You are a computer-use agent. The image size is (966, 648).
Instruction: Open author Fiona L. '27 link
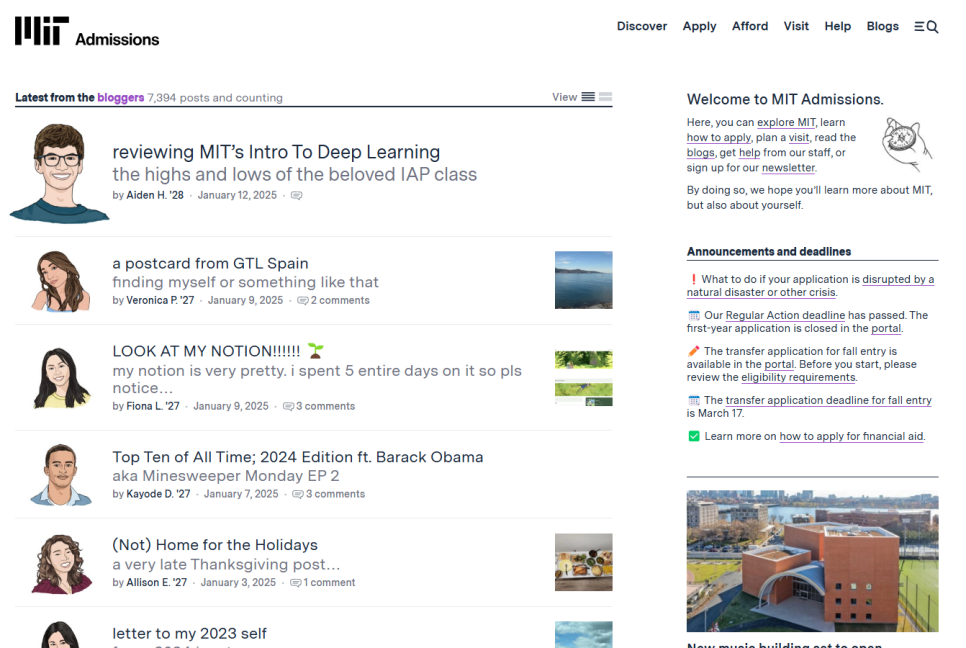coord(153,406)
